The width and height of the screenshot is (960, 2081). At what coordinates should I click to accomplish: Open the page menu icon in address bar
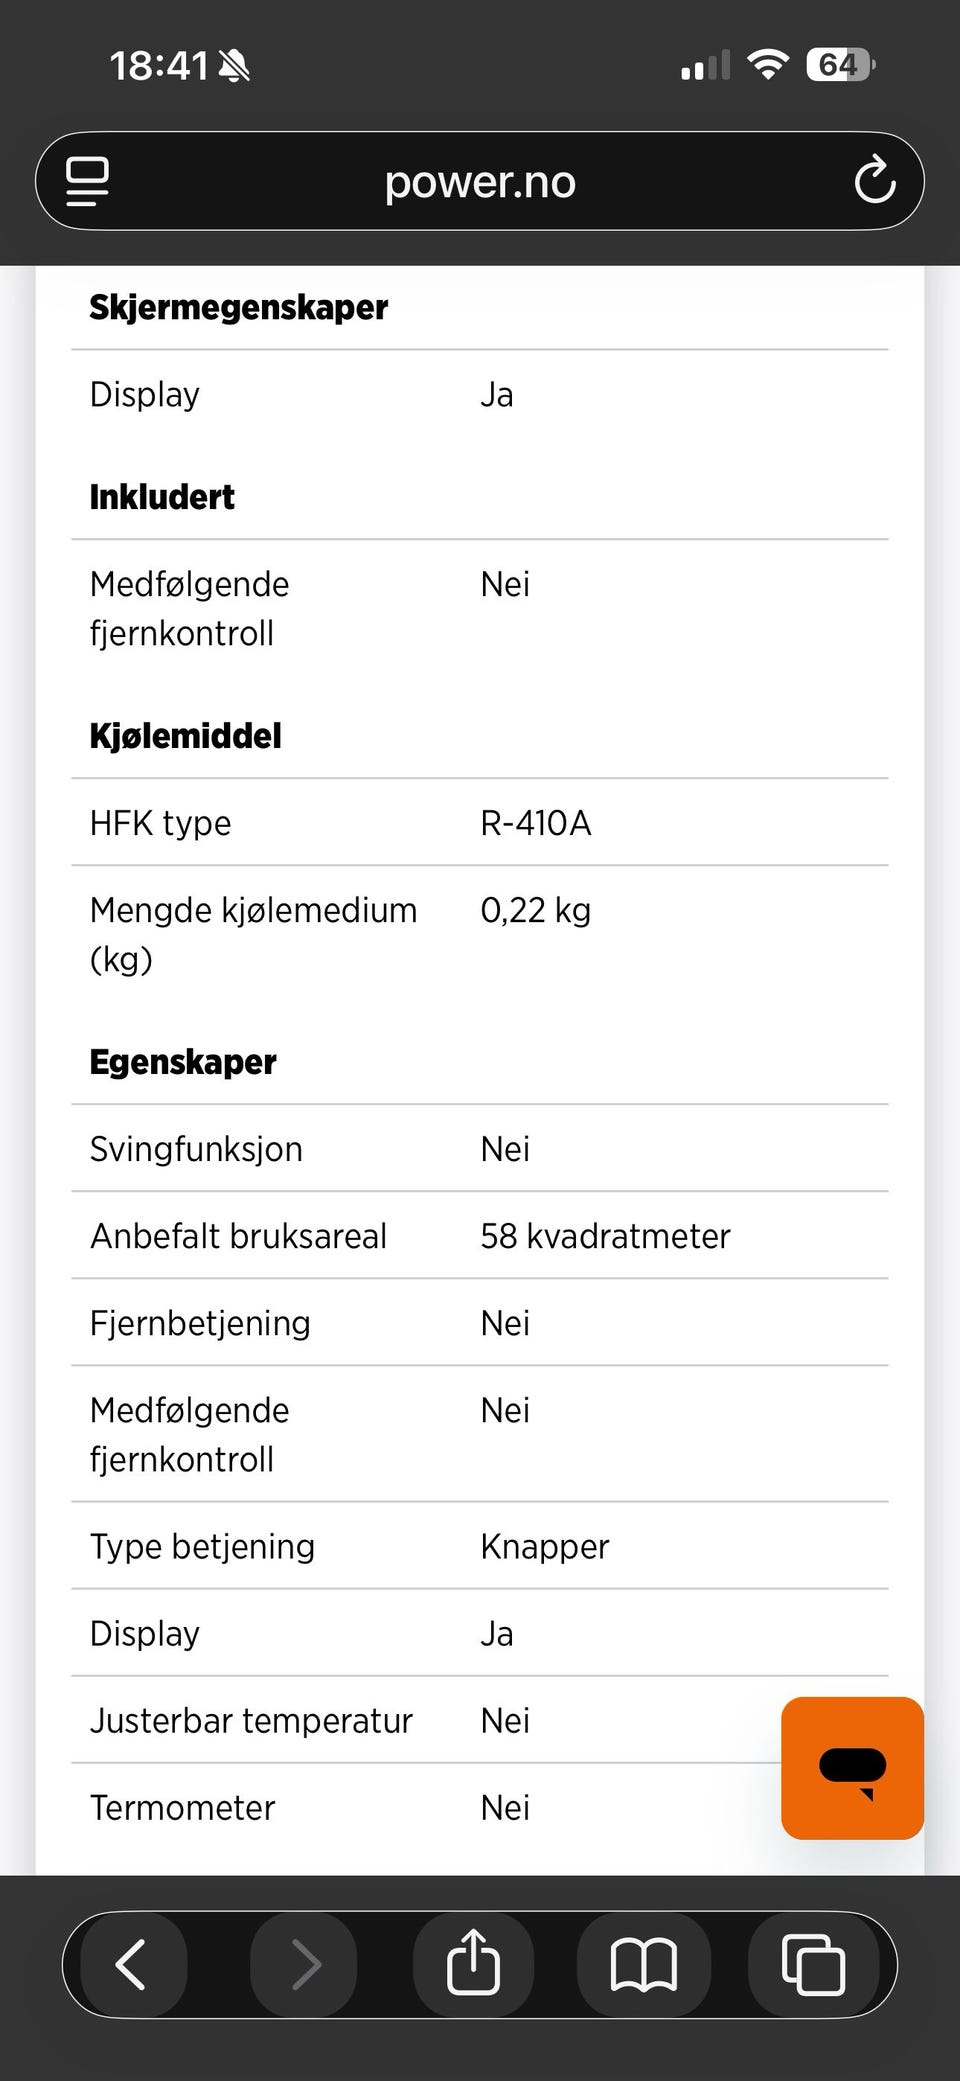pyautogui.click(x=87, y=181)
